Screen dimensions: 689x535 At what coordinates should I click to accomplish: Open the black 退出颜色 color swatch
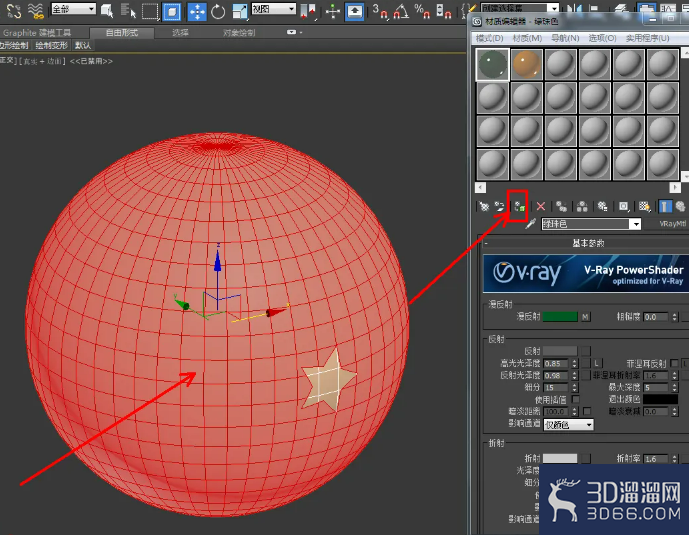coord(660,399)
